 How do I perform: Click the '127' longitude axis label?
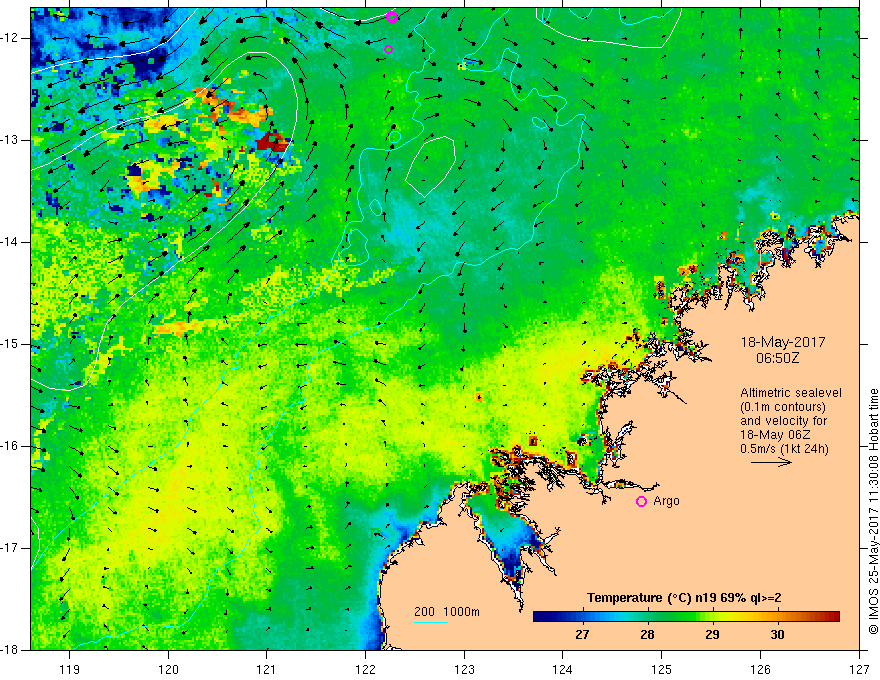point(859,669)
